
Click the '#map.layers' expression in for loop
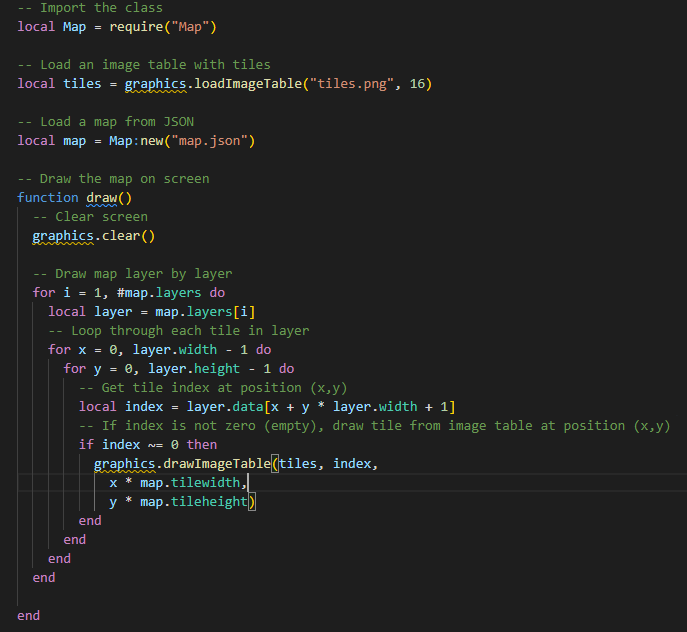tap(159, 293)
